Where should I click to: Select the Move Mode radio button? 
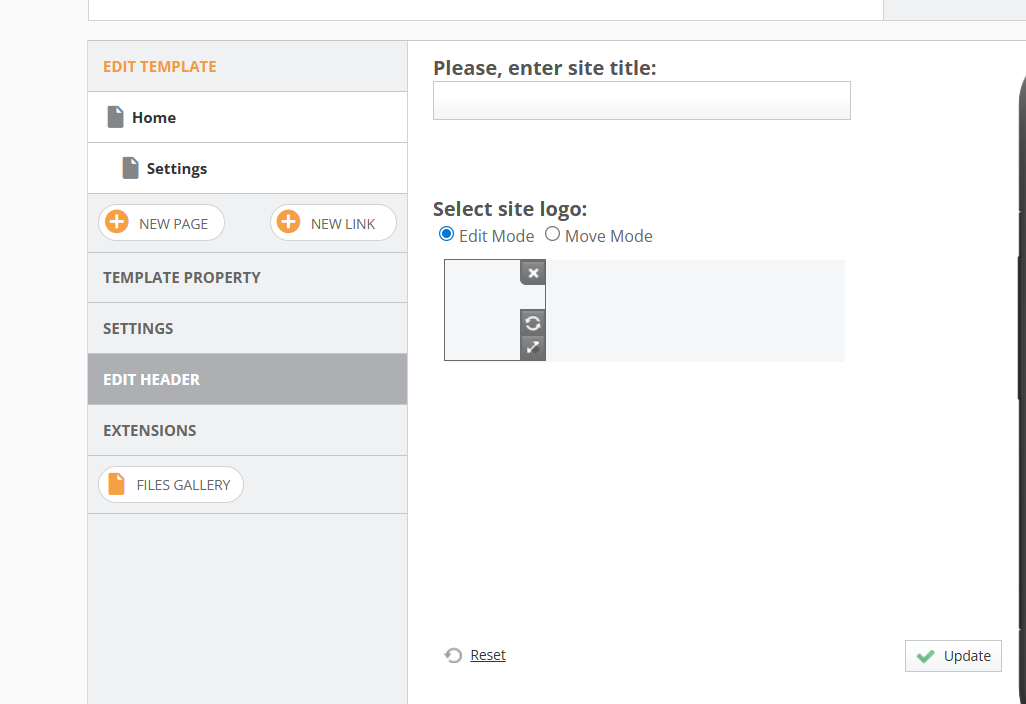[x=552, y=234]
